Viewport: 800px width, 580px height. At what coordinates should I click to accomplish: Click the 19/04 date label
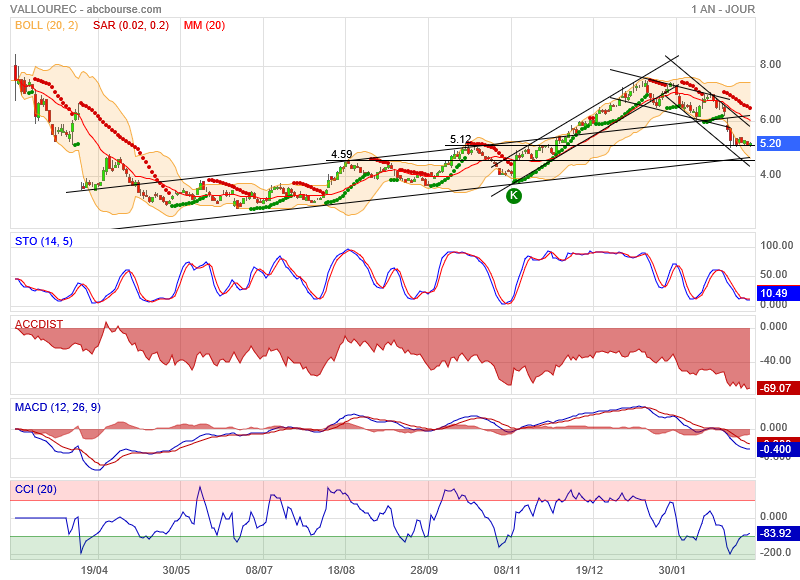coord(94,570)
